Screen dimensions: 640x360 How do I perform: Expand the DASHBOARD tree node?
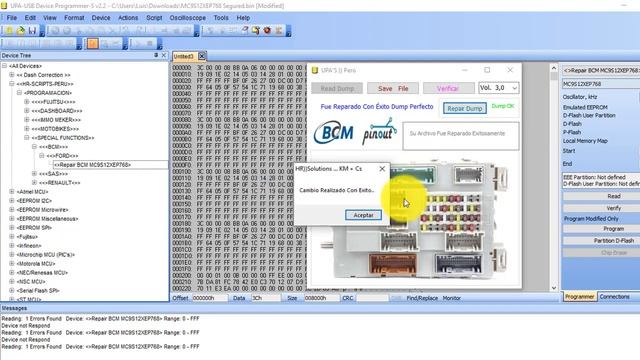(x=27, y=111)
